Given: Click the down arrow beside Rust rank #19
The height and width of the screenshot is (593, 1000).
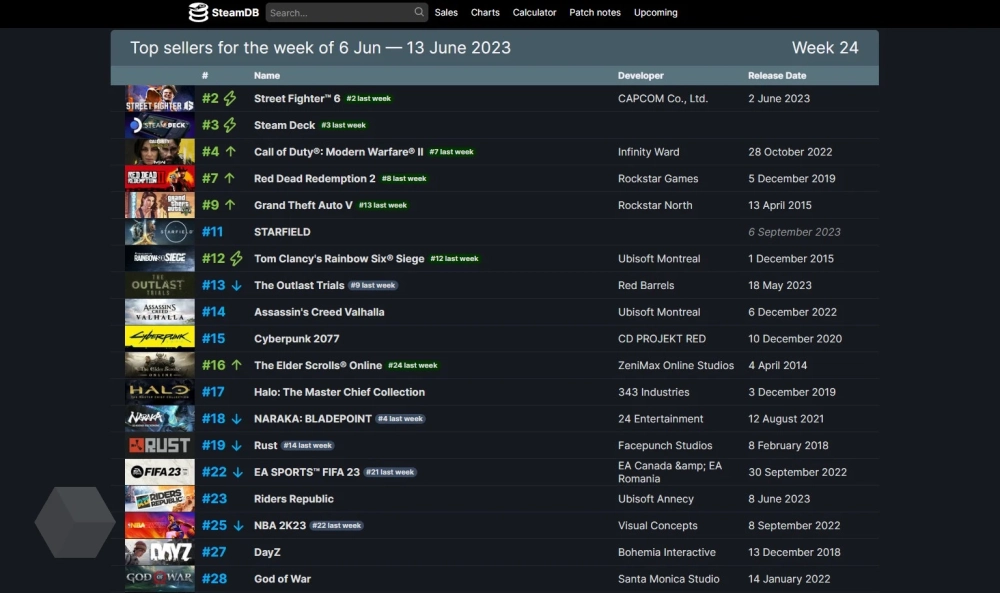Looking at the screenshot, I should [x=237, y=445].
